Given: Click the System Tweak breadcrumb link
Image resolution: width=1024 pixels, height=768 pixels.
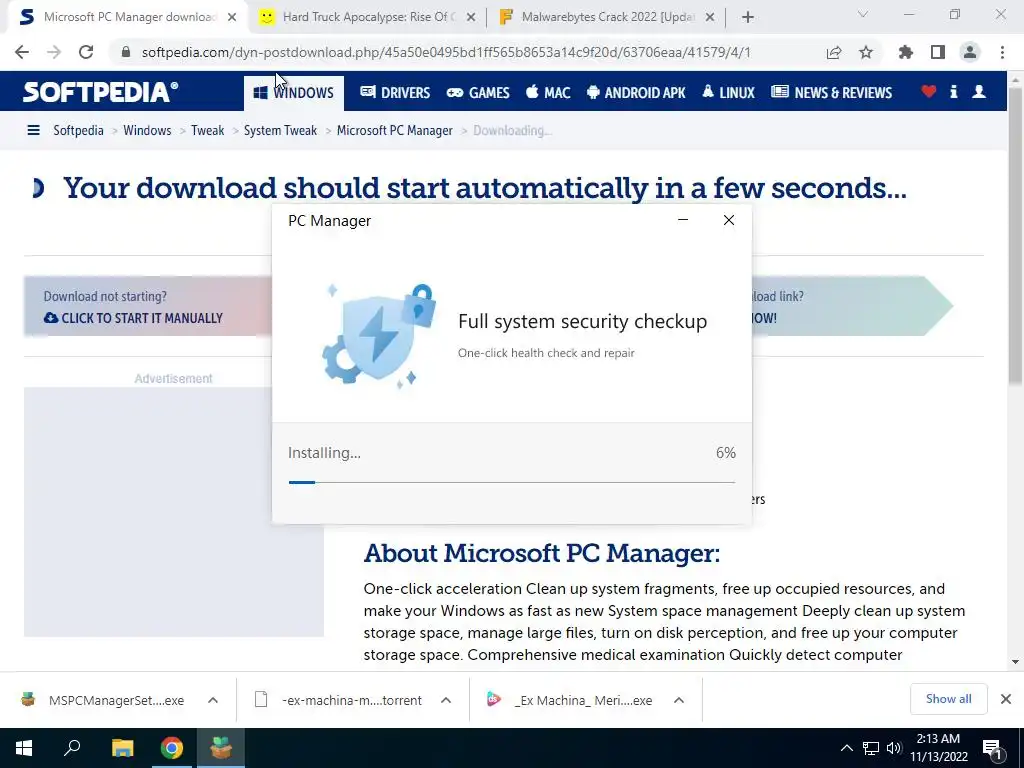Looking at the screenshot, I should [280, 131].
